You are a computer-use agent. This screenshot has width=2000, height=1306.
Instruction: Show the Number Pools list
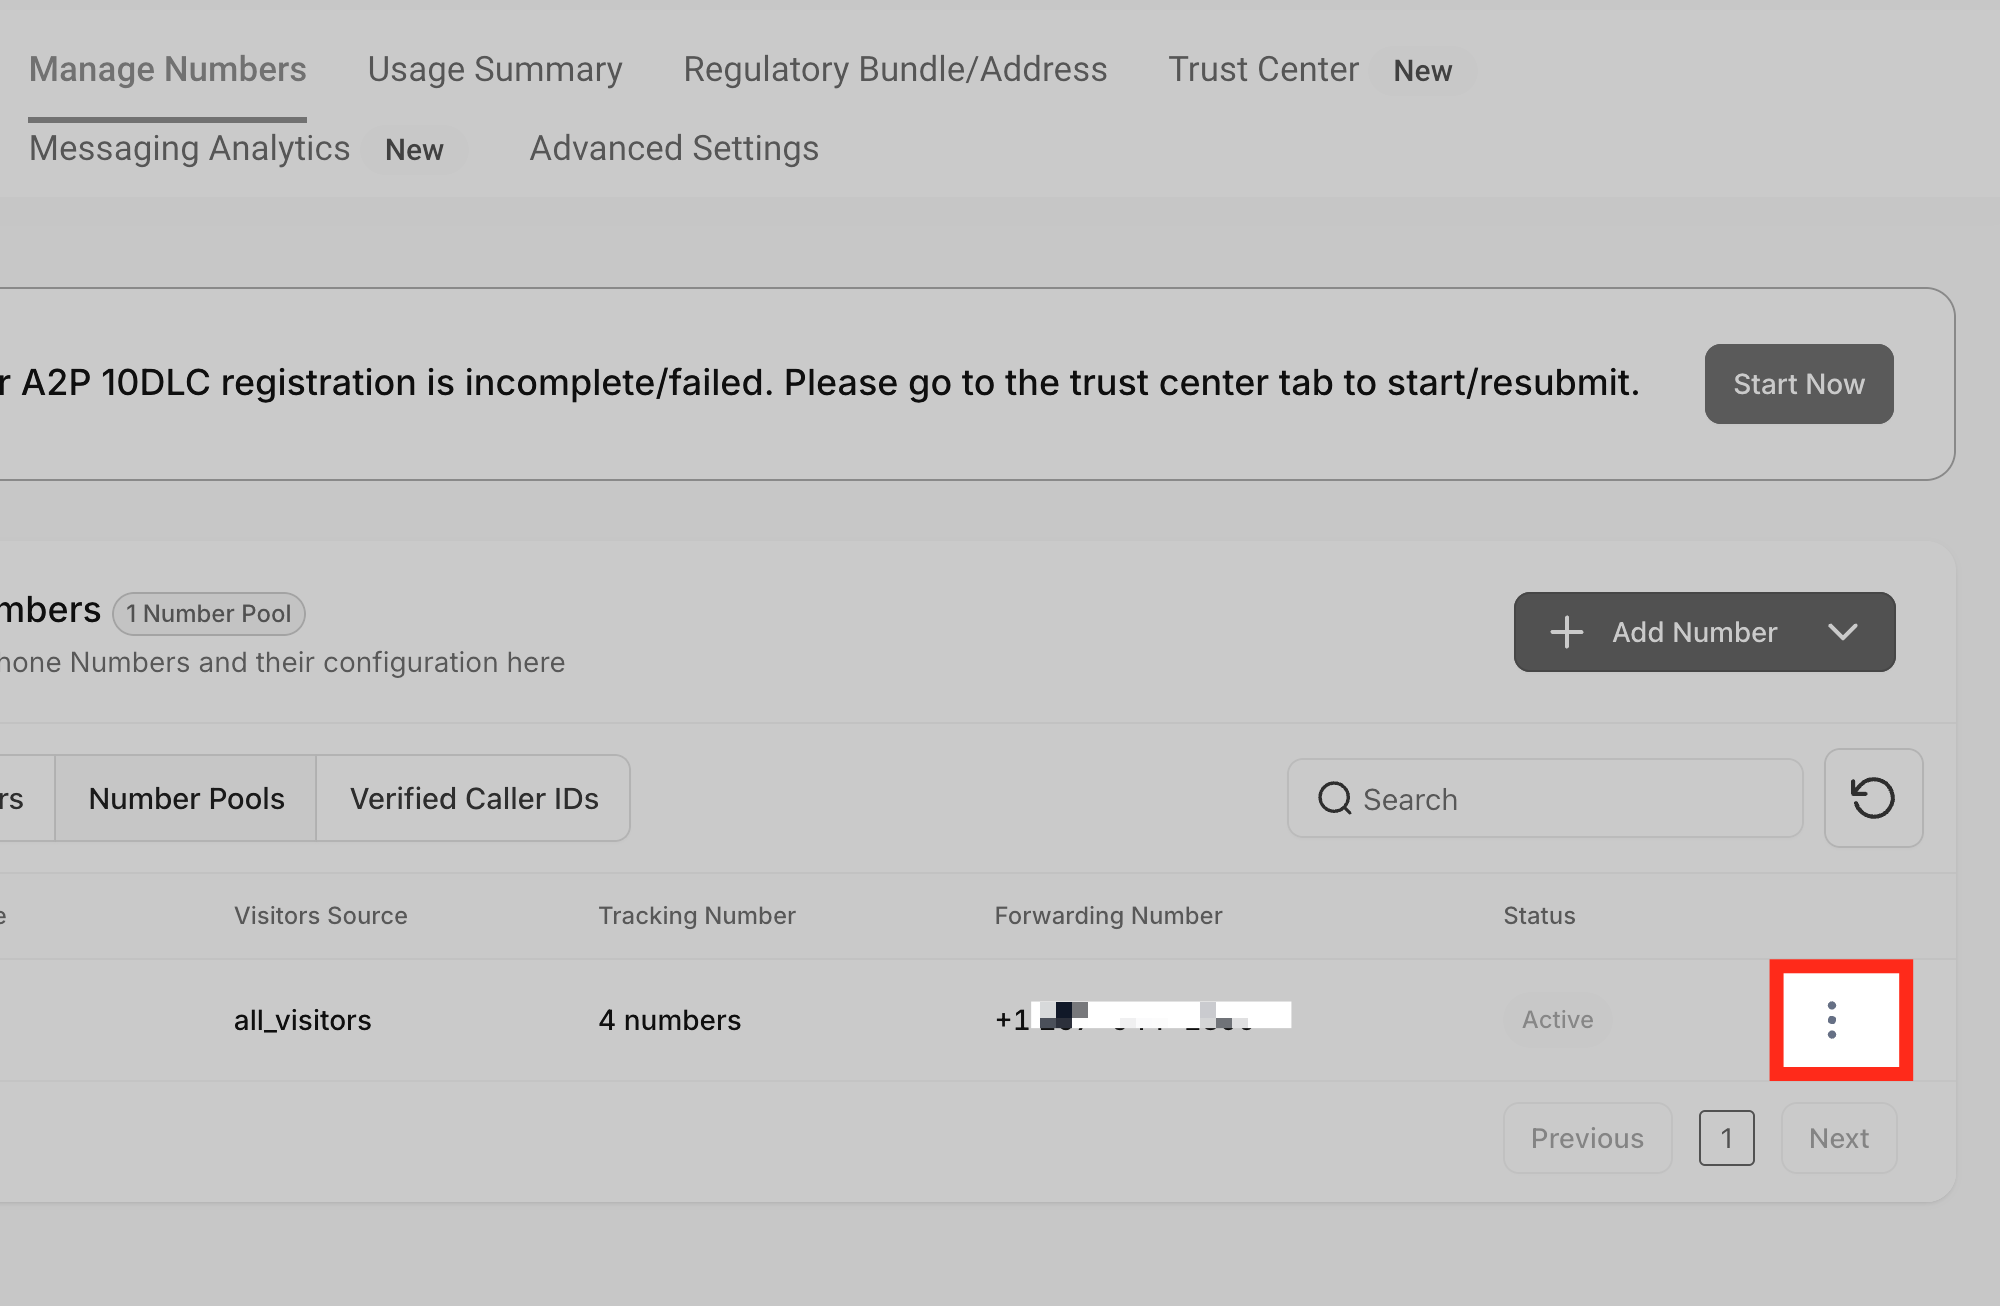186,798
